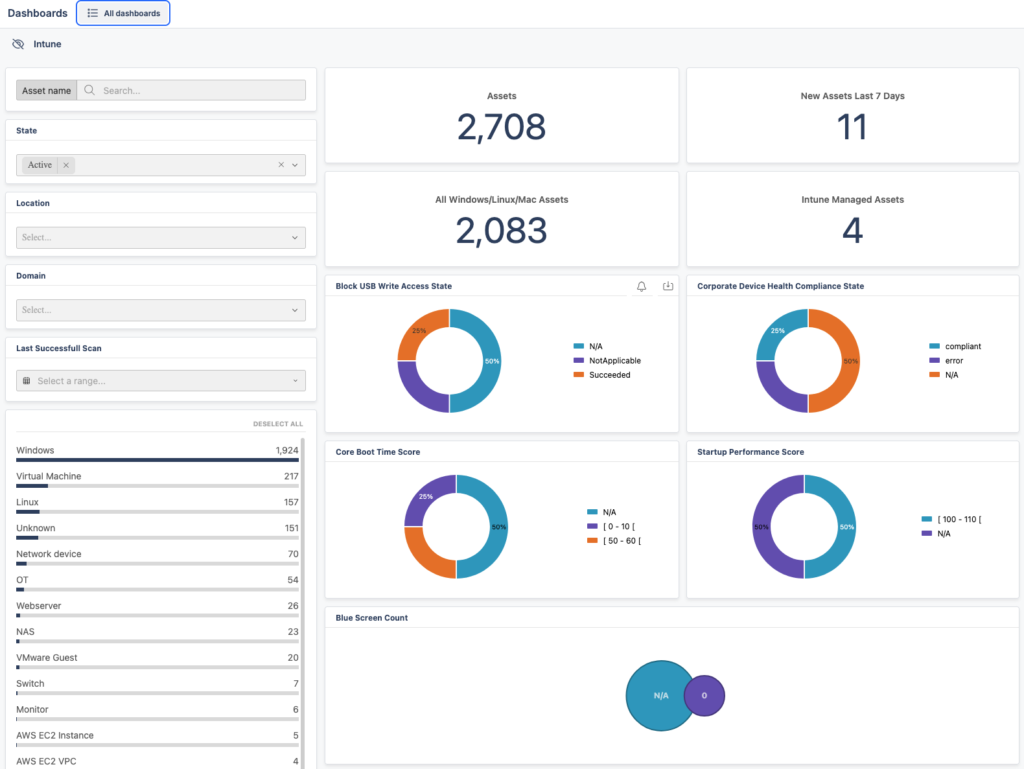Toggle N/A legend in Compliance State chart
This screenshot has height=769, width=1024.
tap(944, 375)
